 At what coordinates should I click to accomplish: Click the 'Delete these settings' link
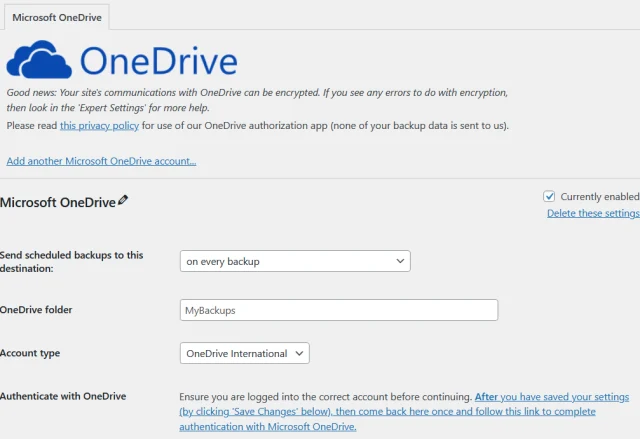coord(593,213)
